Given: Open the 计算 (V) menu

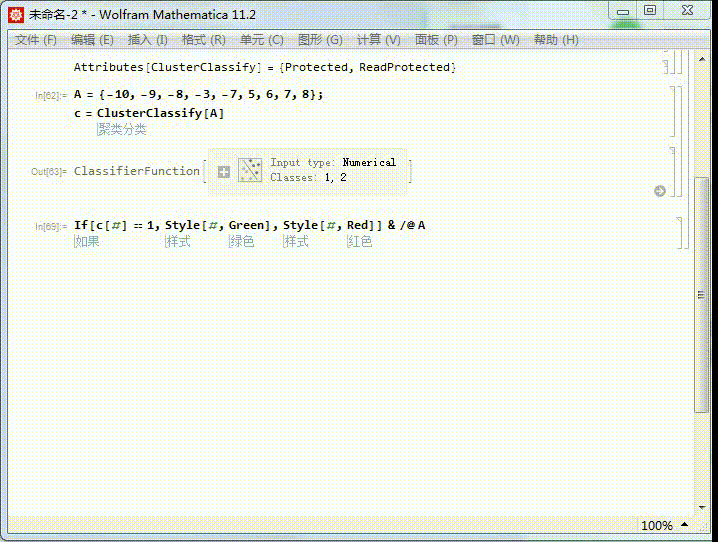Looking at the screenshot, I should (x=378, y=40).
